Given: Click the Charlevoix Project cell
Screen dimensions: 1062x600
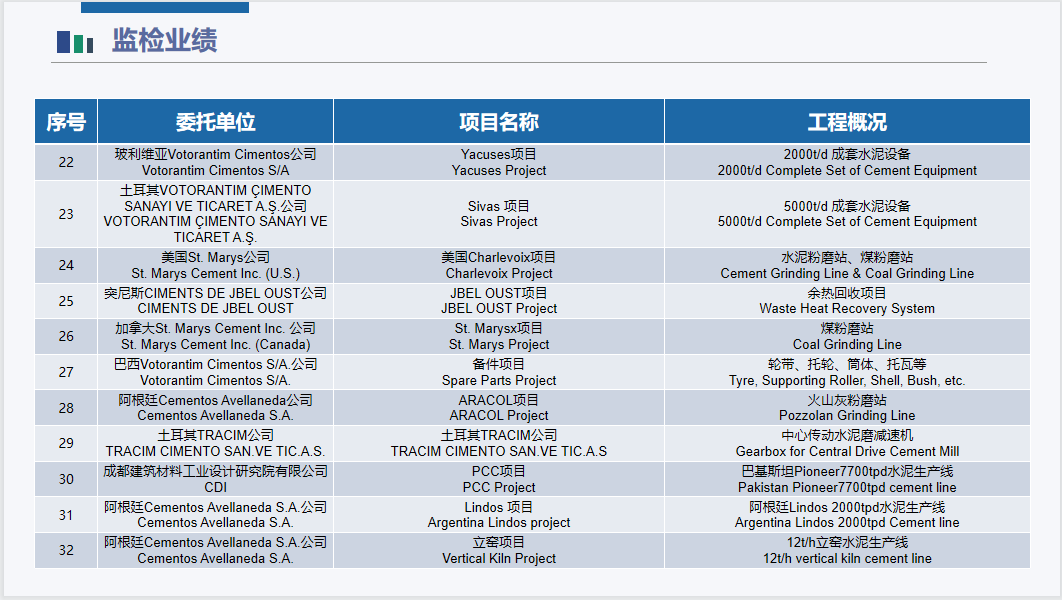Looking at the screenshot, I should click(499, 265).
